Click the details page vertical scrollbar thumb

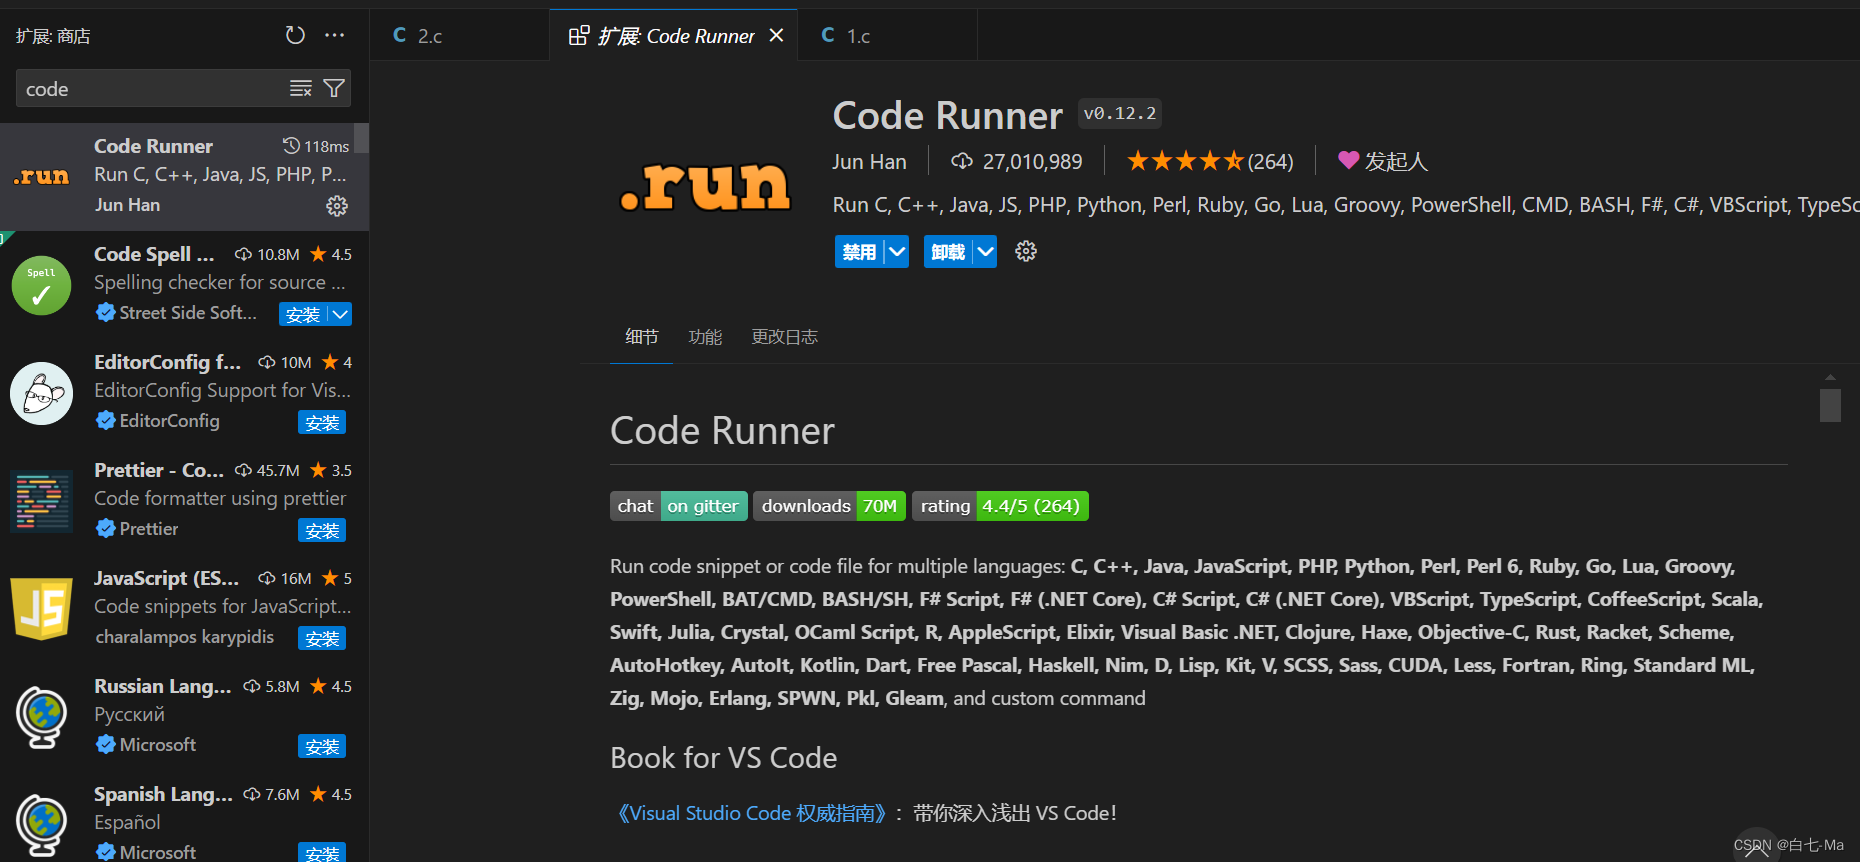pyautogui.click(x=1830, y=405)
